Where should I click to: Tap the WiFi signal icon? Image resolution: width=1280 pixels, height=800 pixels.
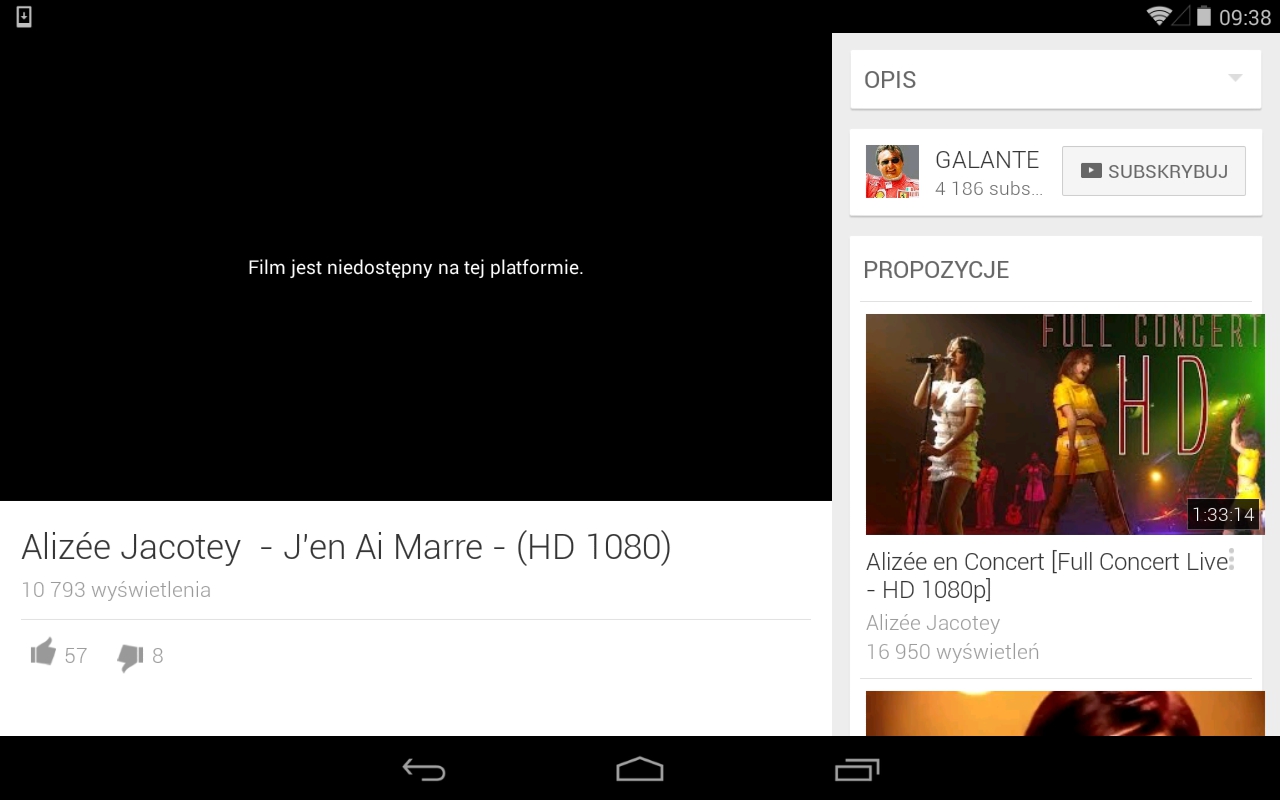(x=1158, y=16)
